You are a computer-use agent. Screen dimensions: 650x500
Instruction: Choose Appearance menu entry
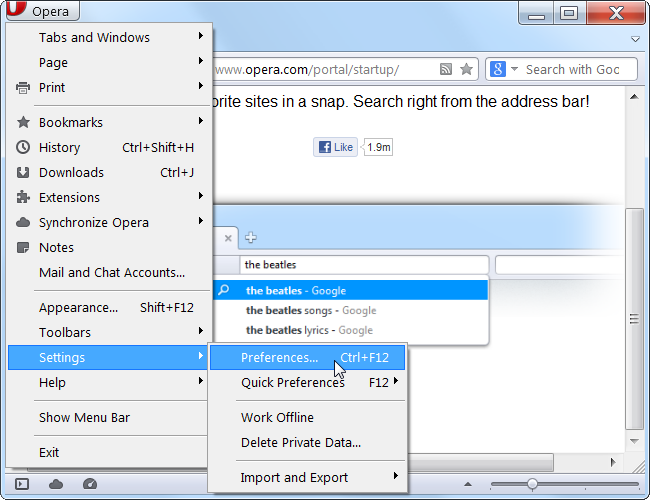(x=110, y=307)
